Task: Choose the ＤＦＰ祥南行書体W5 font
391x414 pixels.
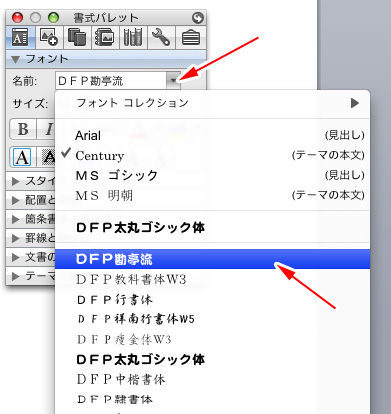Action: 212,319
